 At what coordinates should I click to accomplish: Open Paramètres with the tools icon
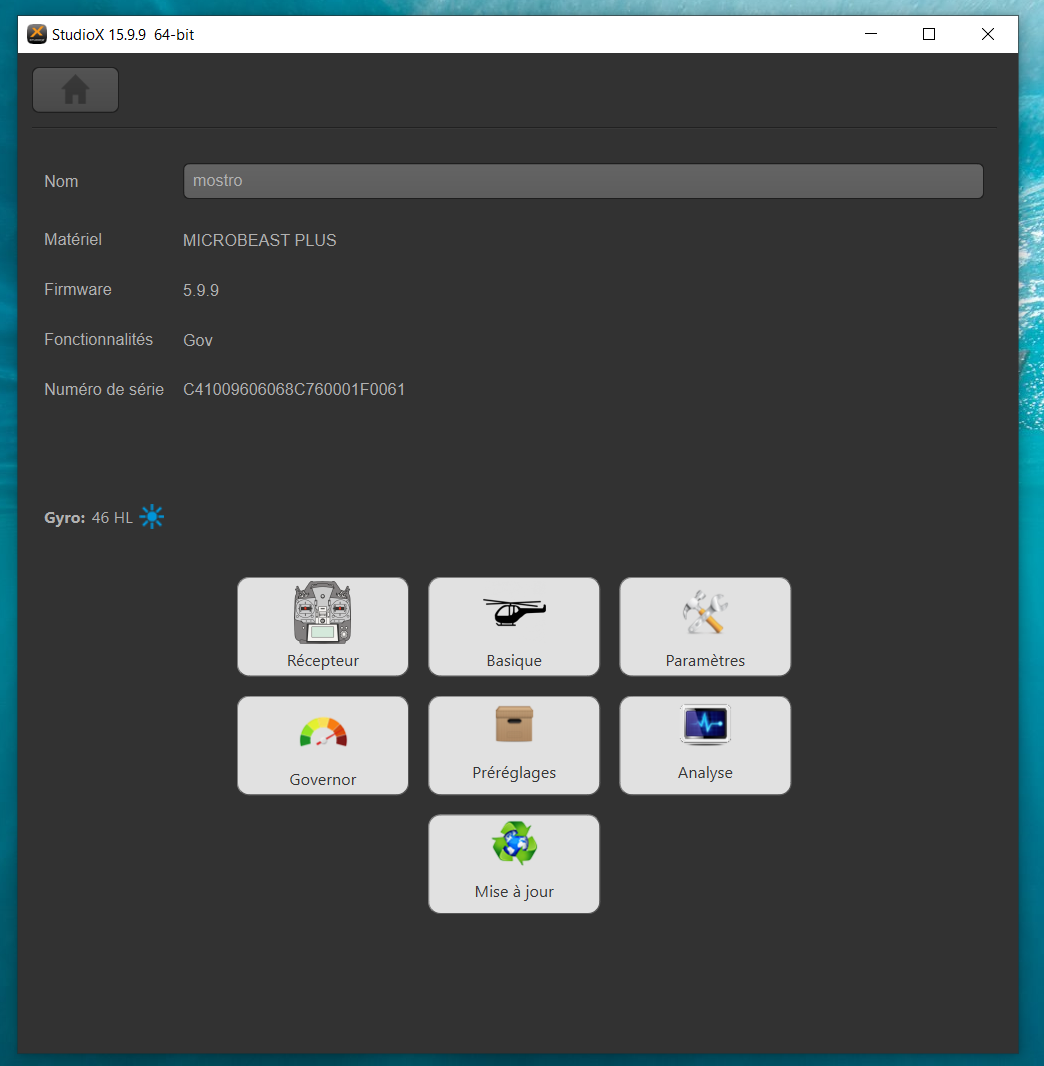(705, 627)
